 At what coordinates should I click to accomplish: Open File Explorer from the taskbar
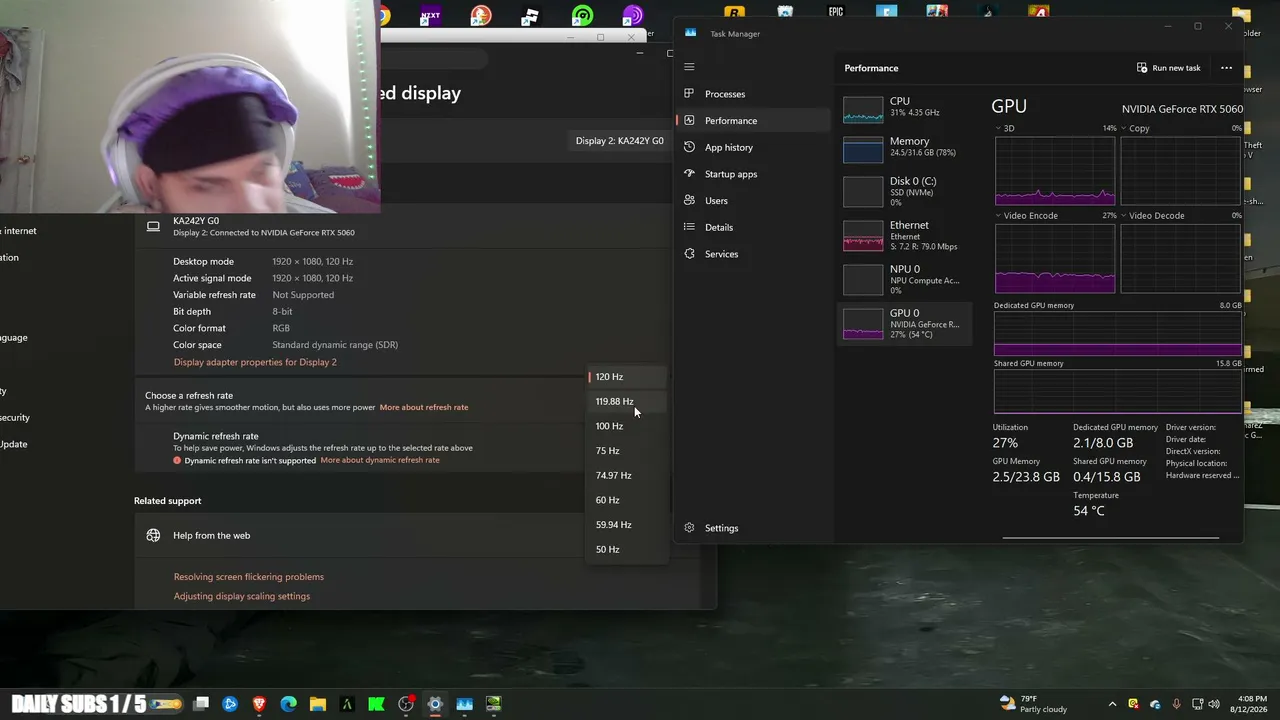(317, 704)
